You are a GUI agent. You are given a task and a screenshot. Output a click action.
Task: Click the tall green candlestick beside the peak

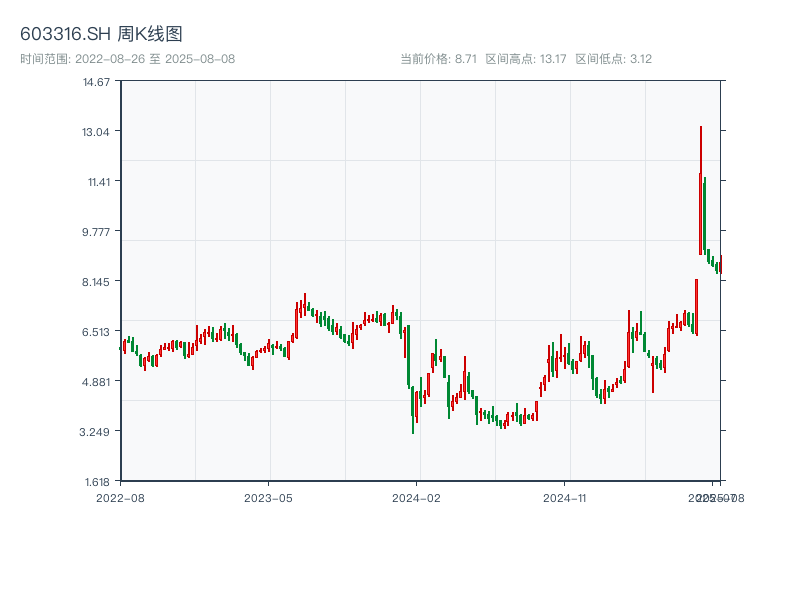(x=705, y=215)
